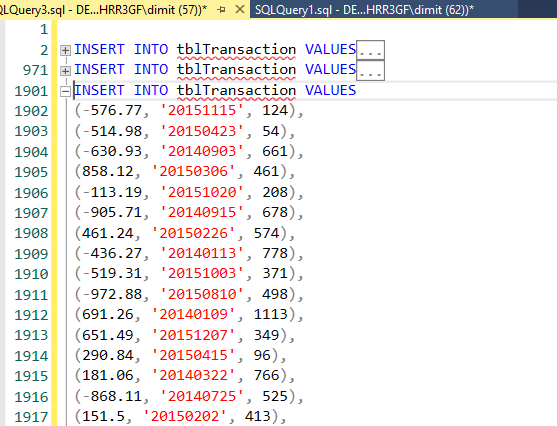Collapse the INSERT block at line 1901
This screenshot has width=557, height=426.
65,91
